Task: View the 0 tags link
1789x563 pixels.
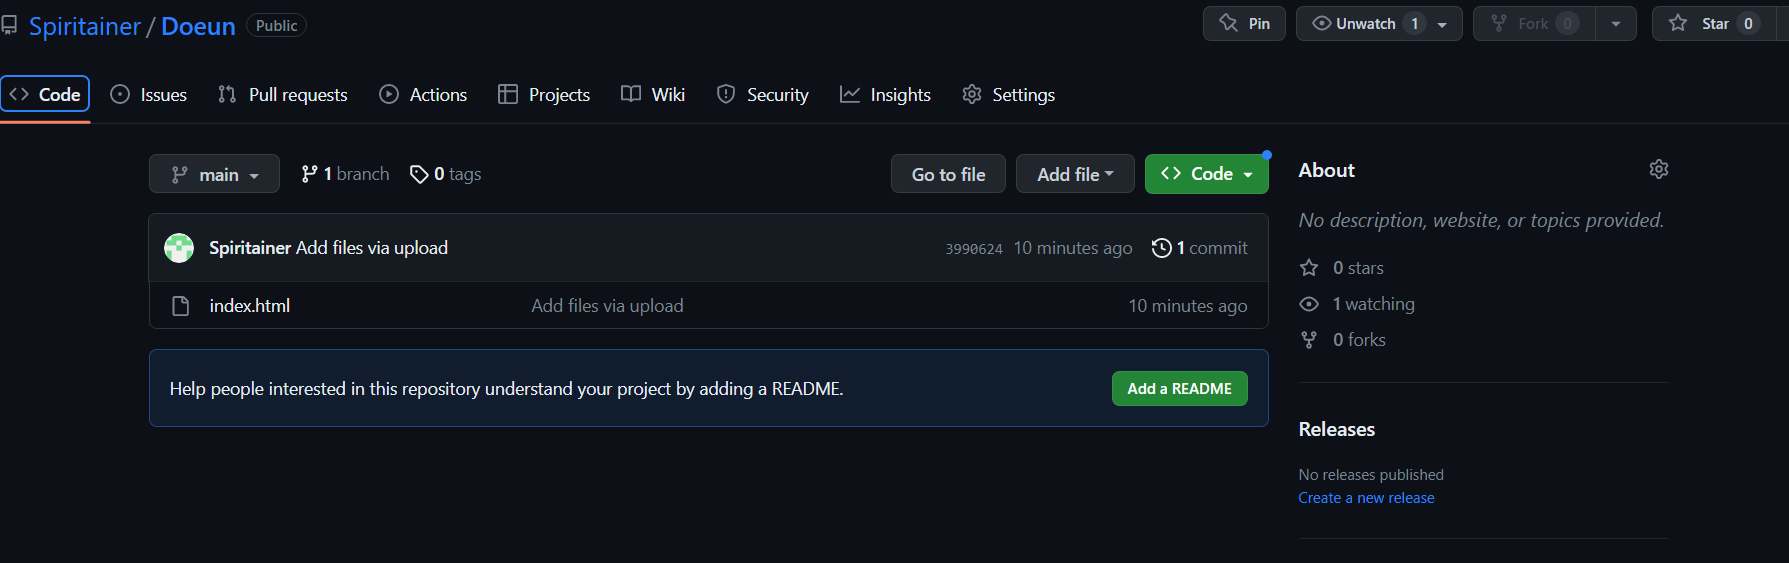Action: point(446,174)
